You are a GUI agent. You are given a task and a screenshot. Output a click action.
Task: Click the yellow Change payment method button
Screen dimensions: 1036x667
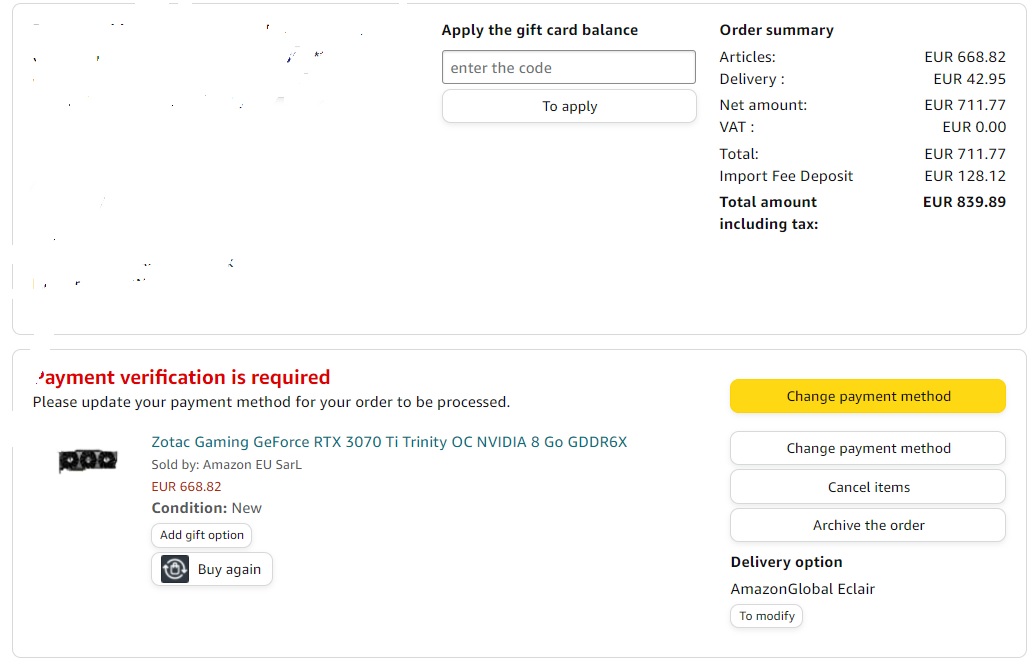[868, 396]
